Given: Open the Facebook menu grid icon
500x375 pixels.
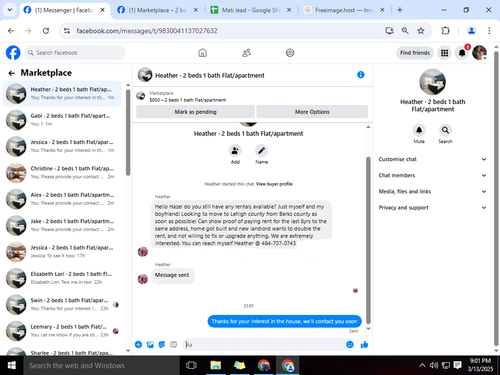Looking at the screenshot, I should coord(444,53).
